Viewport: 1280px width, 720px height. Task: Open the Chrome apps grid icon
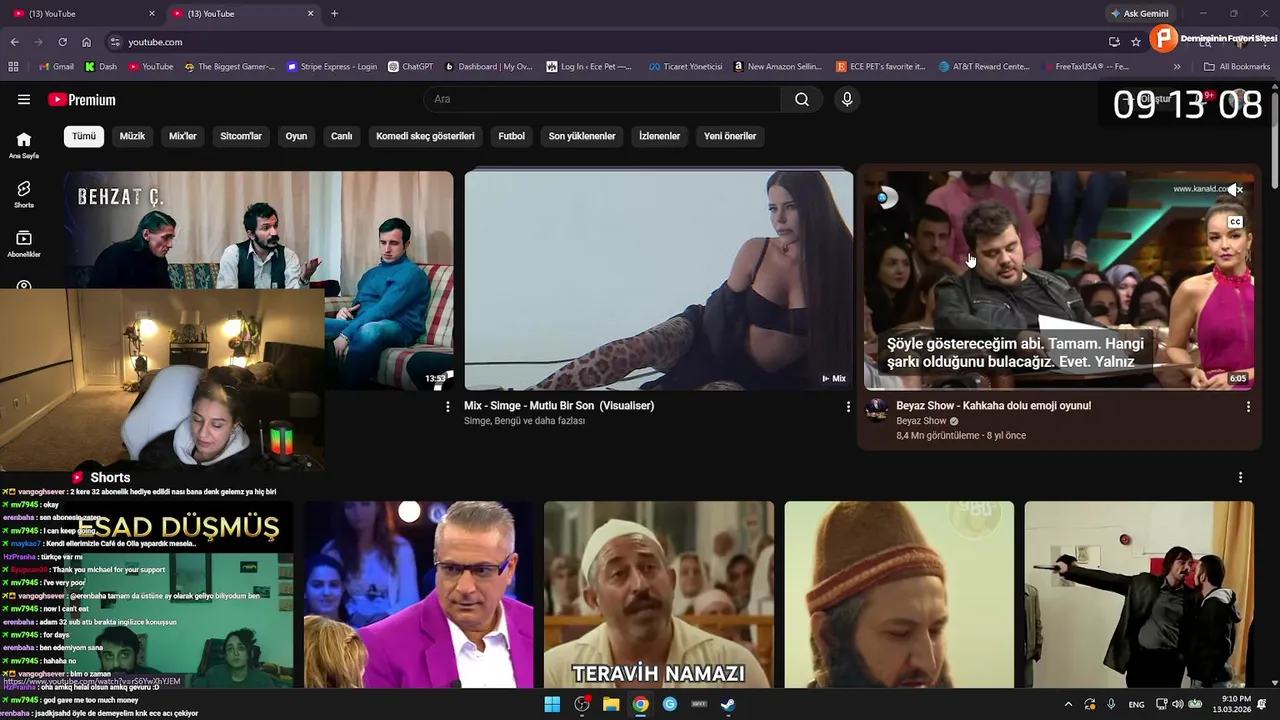(13, 67)
